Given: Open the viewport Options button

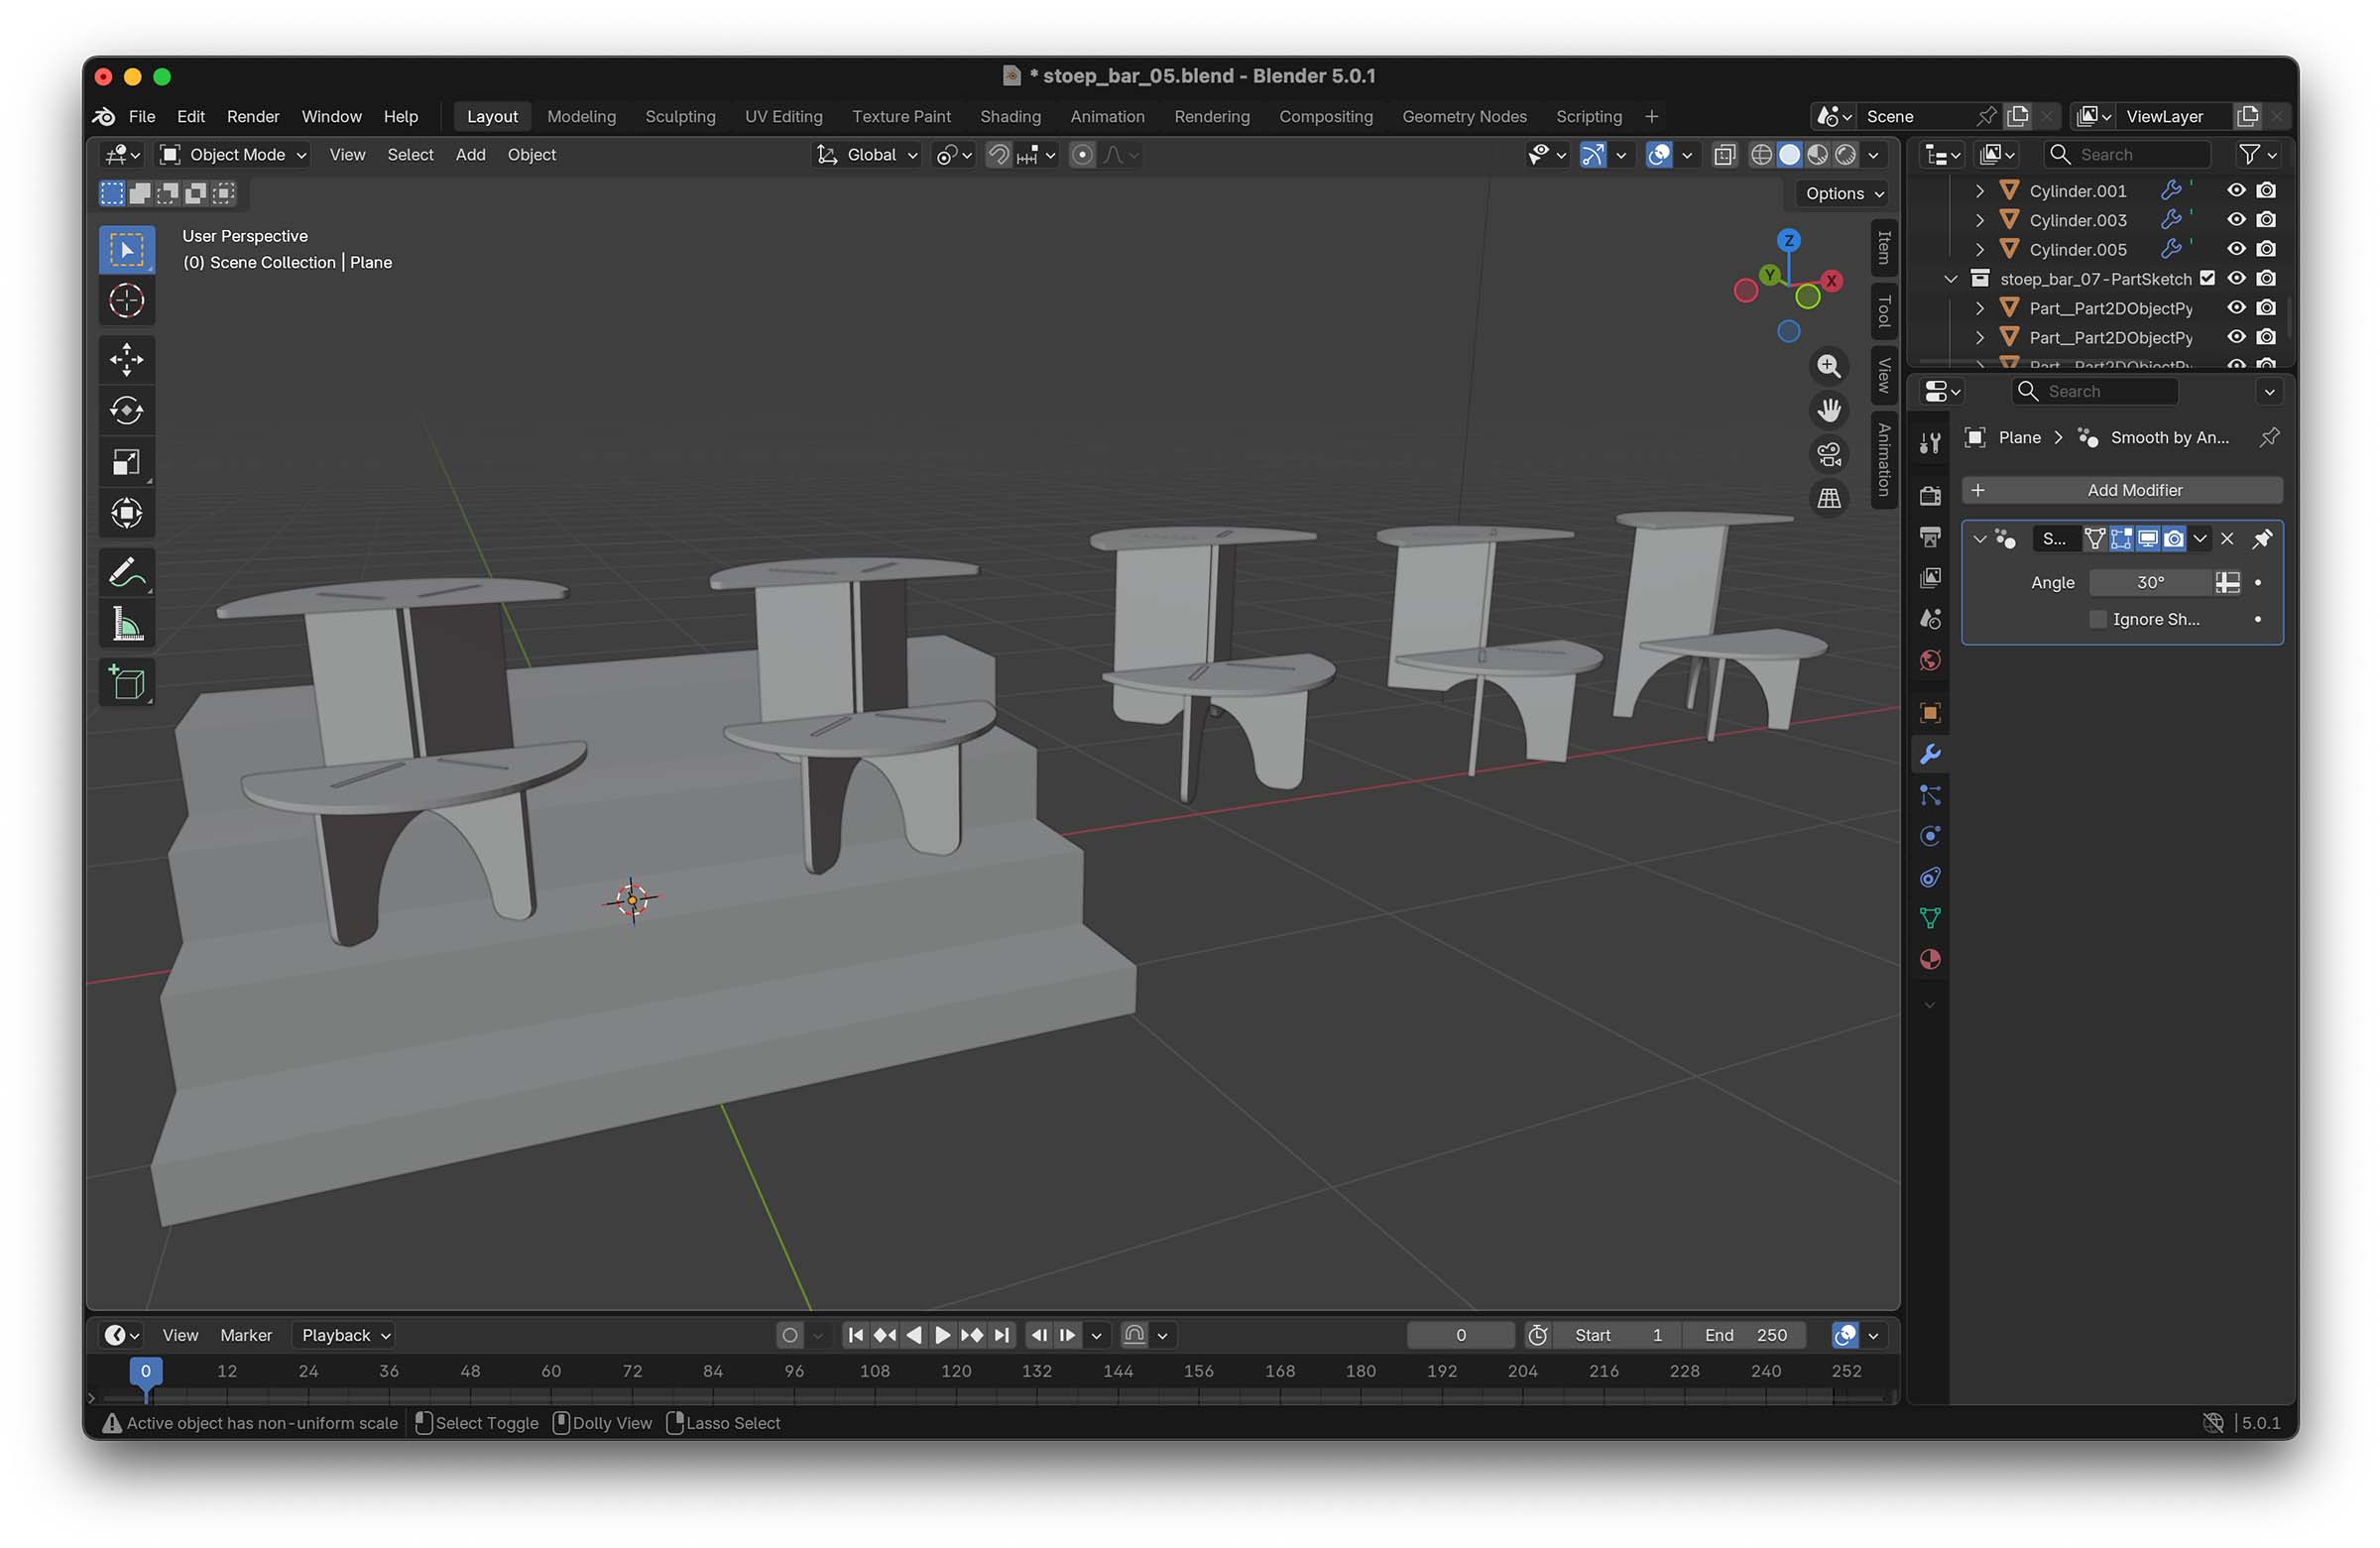Looking at the screenshot, I should [1844, 194].
